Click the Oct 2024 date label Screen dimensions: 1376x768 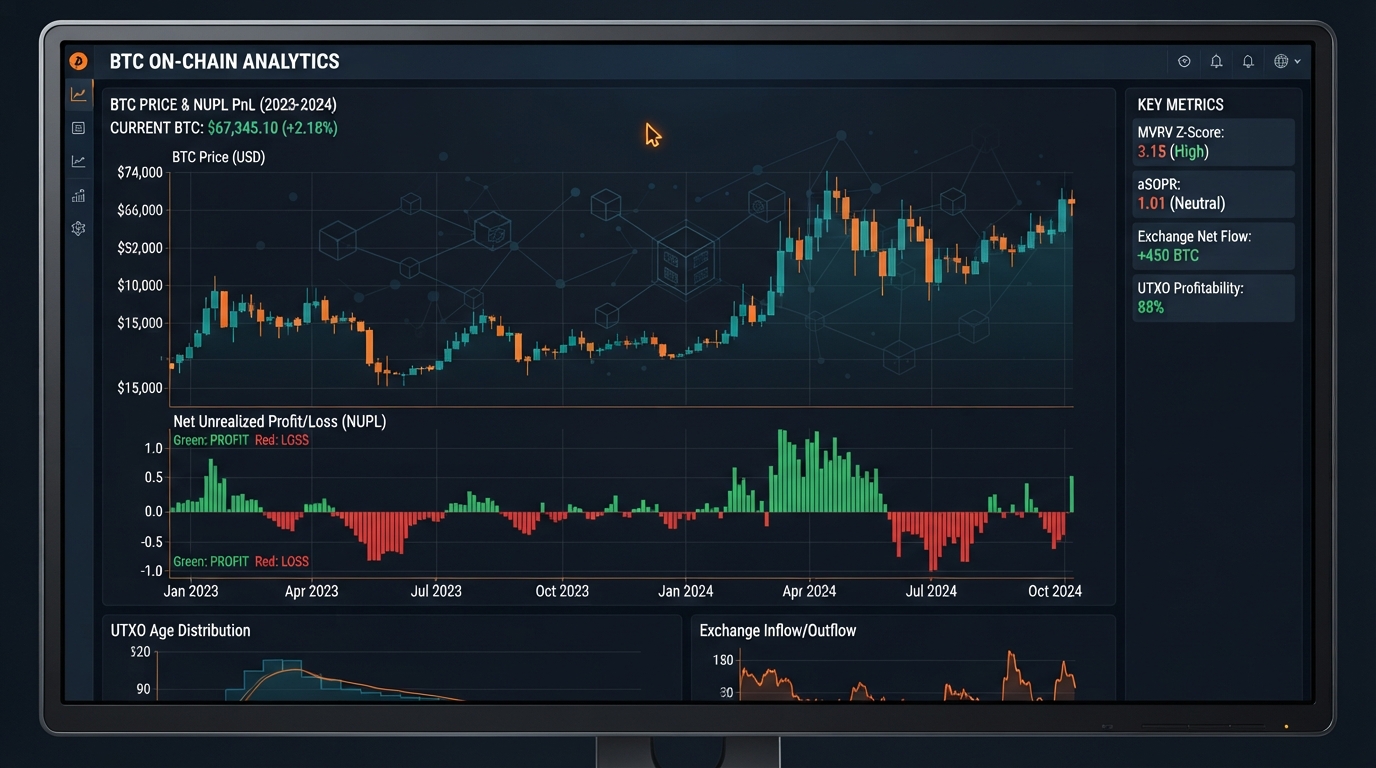point(1055,591)
